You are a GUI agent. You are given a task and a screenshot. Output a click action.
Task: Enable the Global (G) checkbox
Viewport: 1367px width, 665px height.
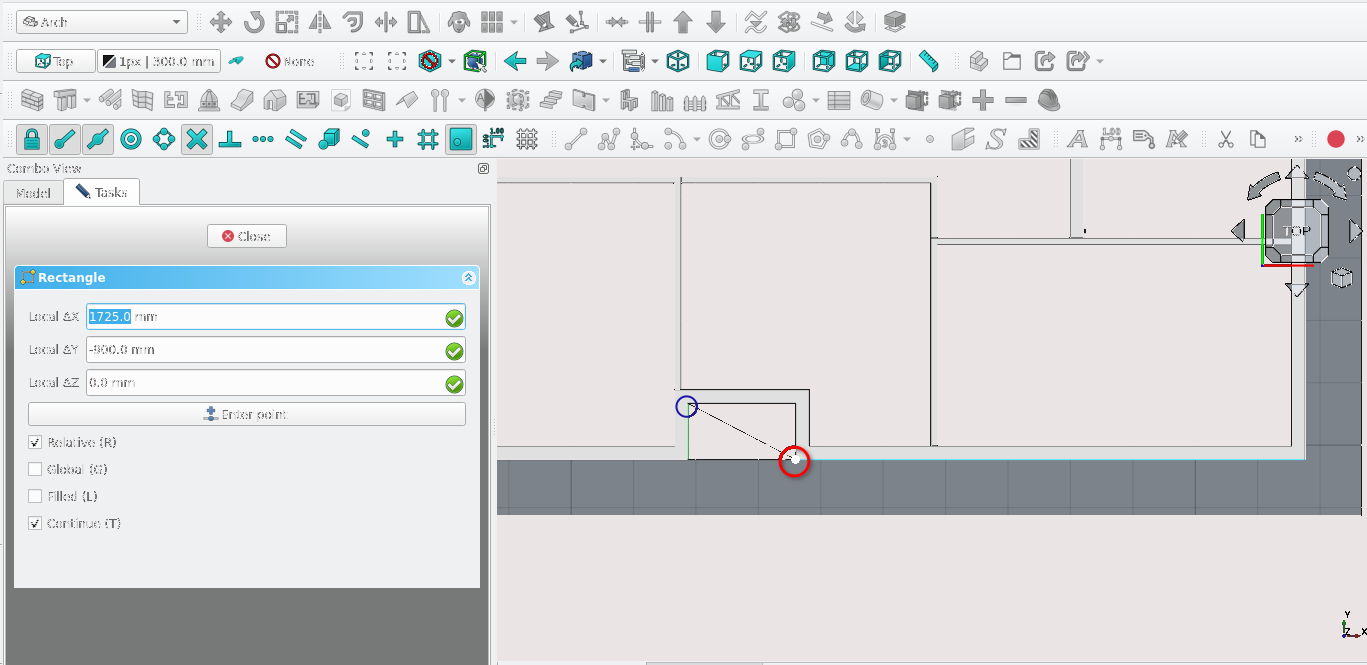click(35, 469)
